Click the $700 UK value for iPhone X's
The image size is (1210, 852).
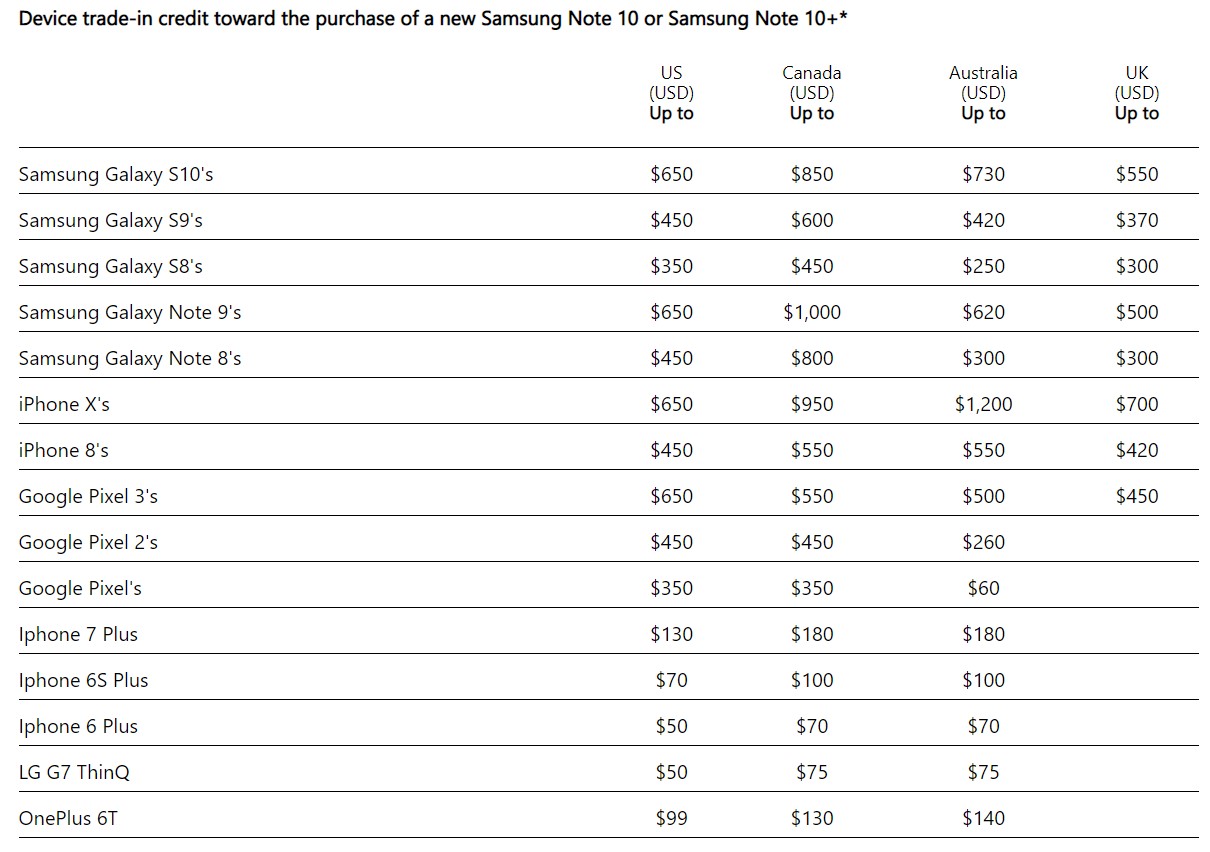[x=1137, y=405]
